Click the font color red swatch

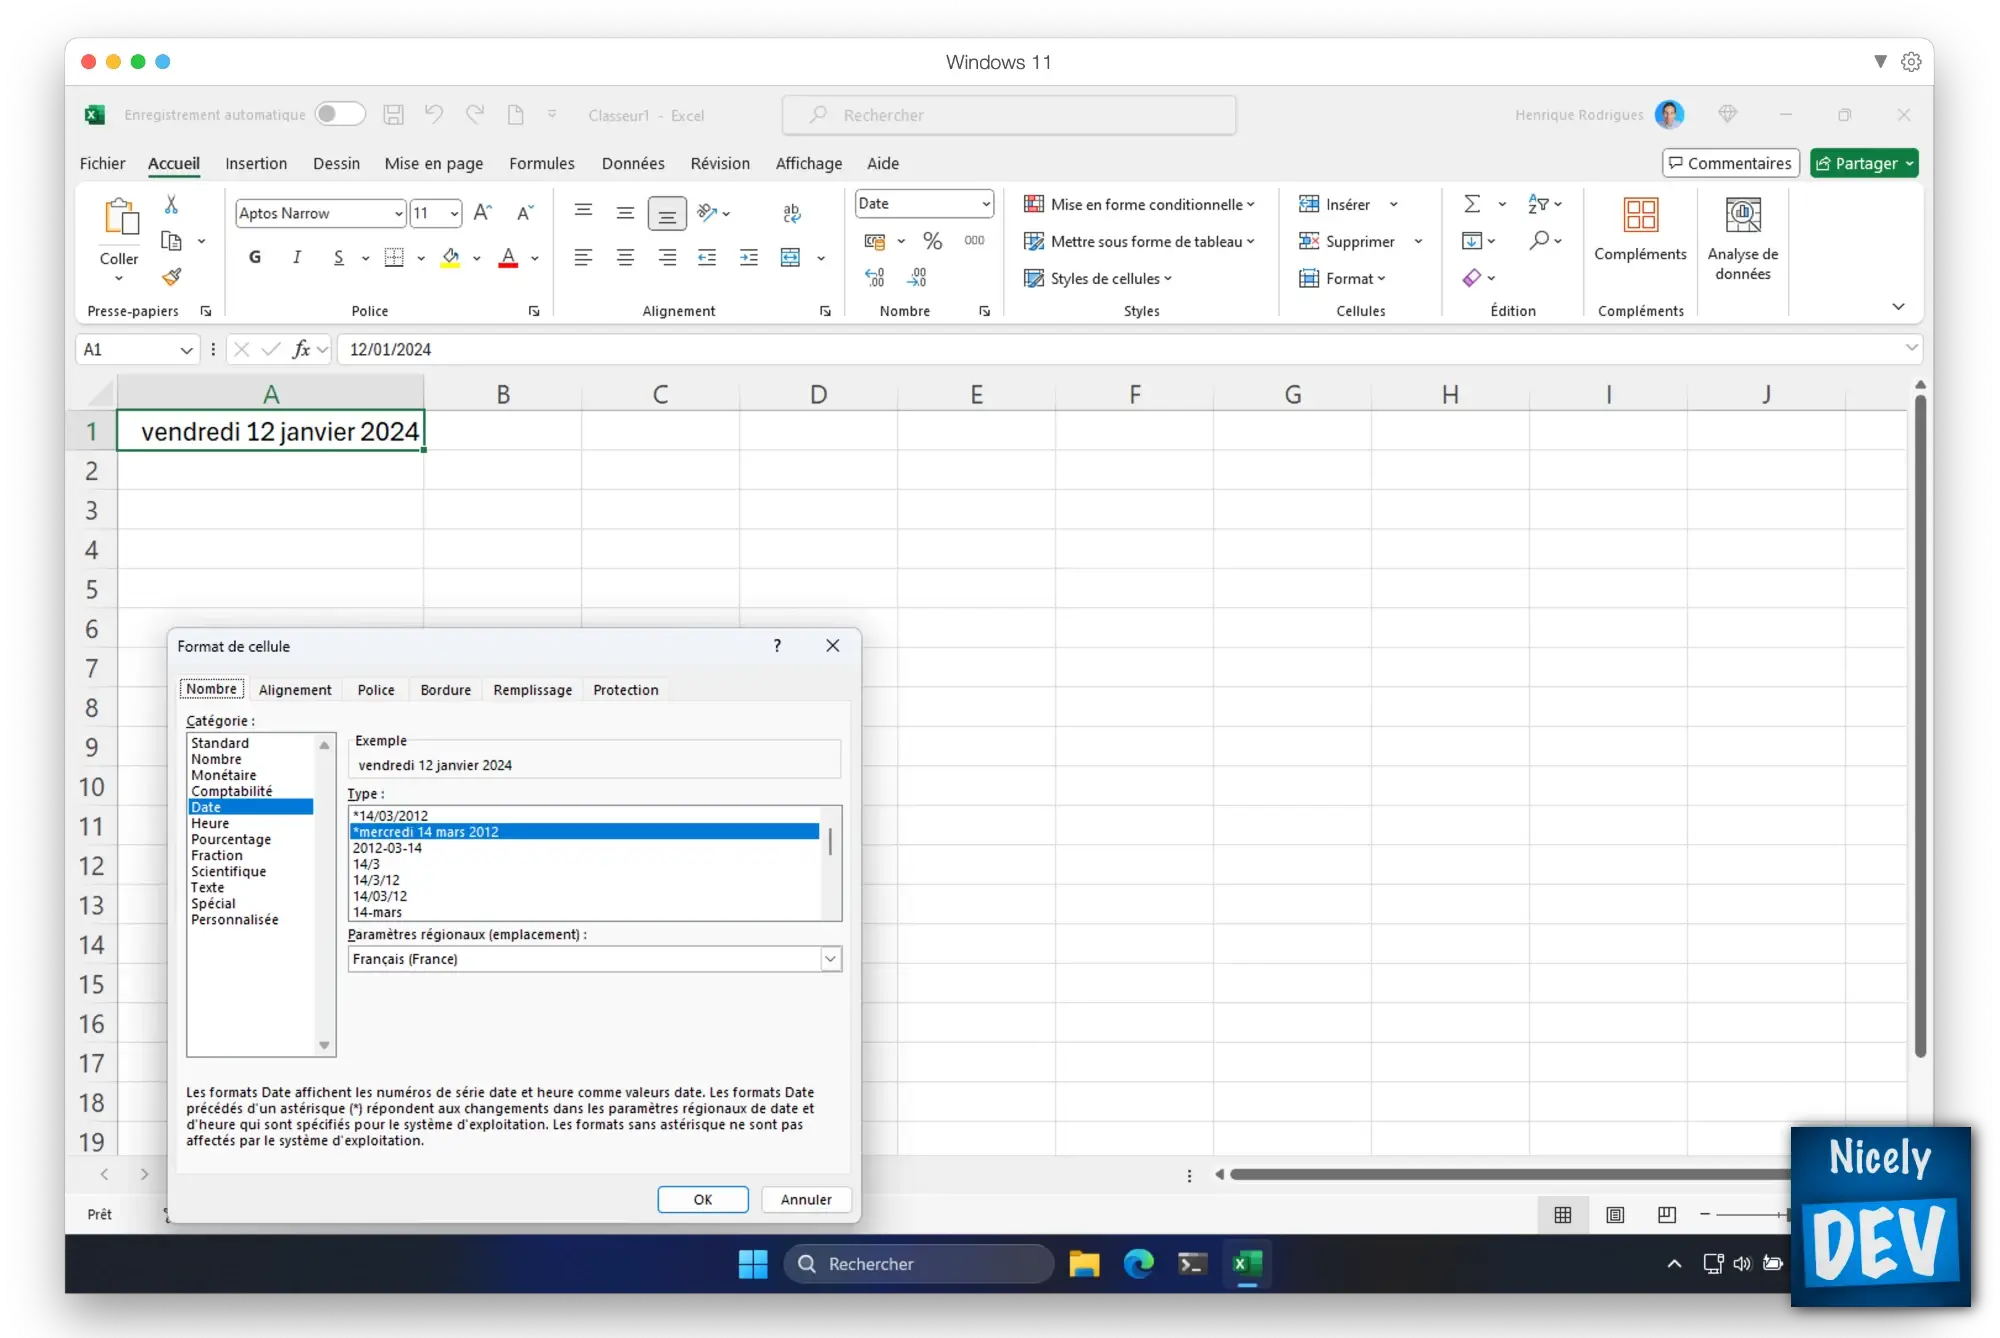(x=508, y=258)
